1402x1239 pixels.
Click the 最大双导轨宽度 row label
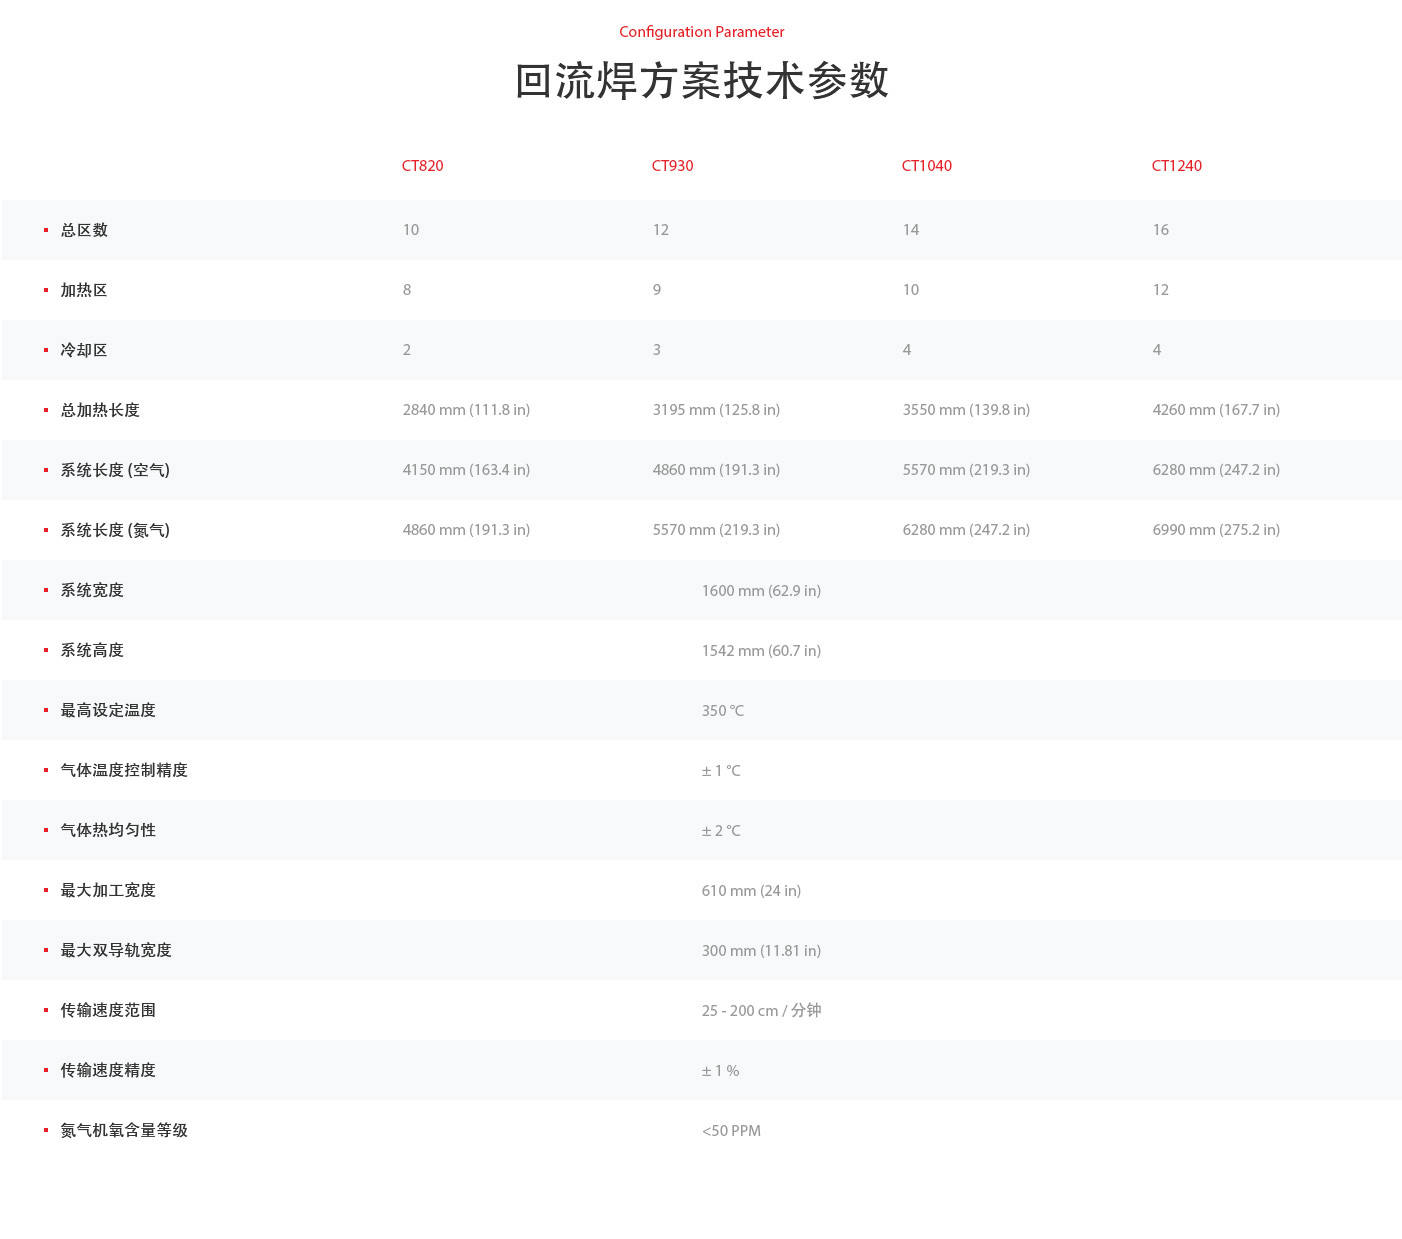coord(116,950)
